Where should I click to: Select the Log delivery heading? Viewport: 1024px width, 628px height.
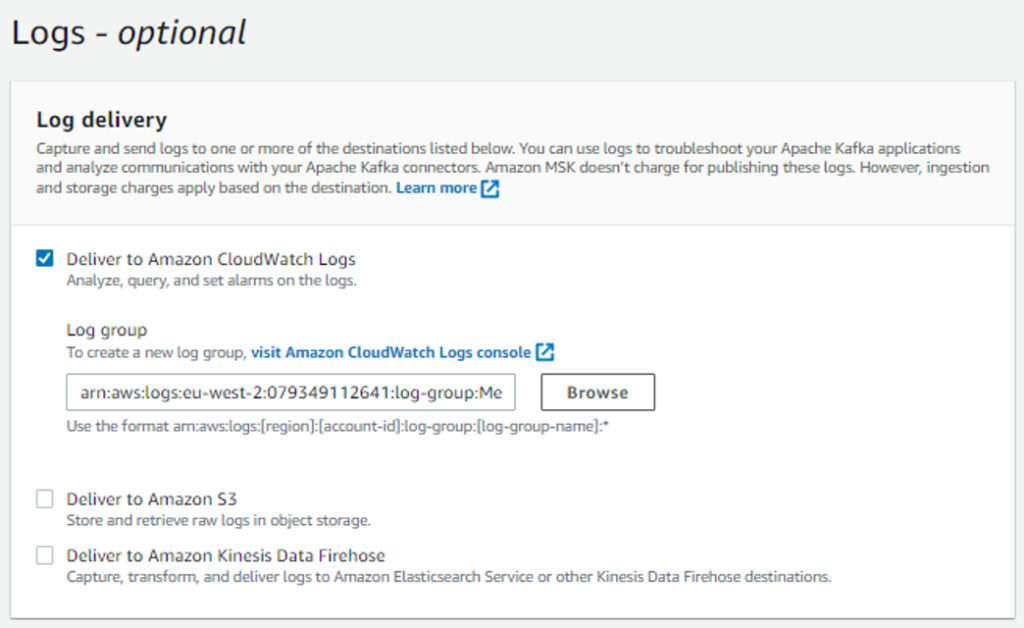click(x=102, y=119)
